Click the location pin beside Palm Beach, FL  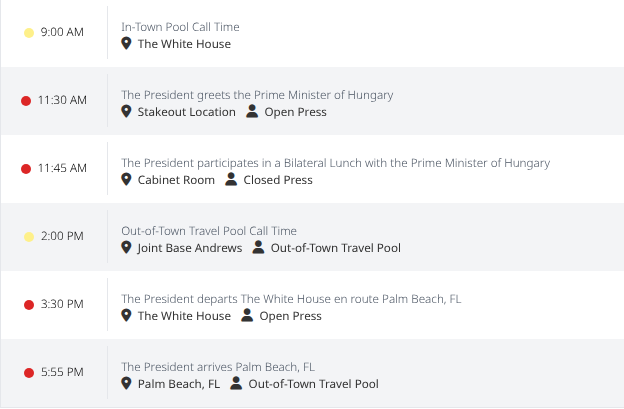(127, 384)
